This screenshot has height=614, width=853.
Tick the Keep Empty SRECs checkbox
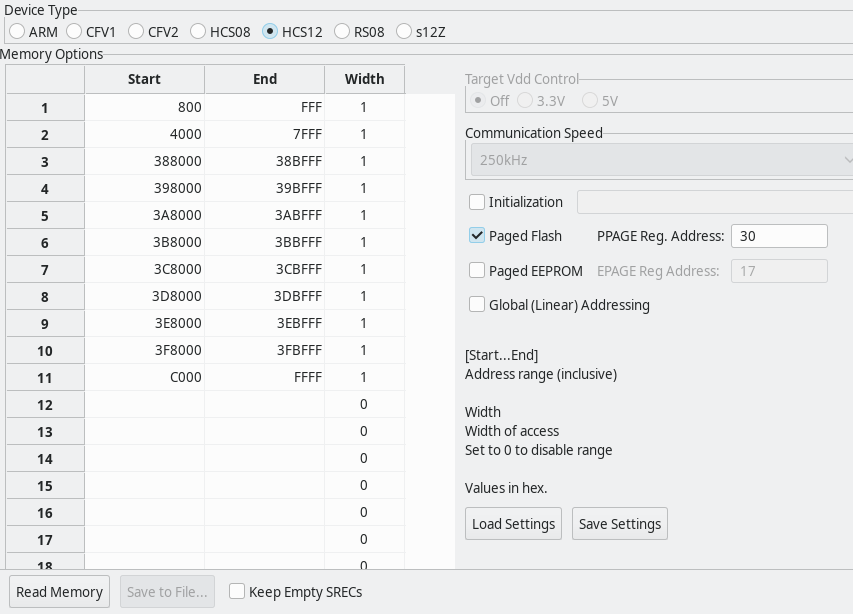click(x=237, y=592)
